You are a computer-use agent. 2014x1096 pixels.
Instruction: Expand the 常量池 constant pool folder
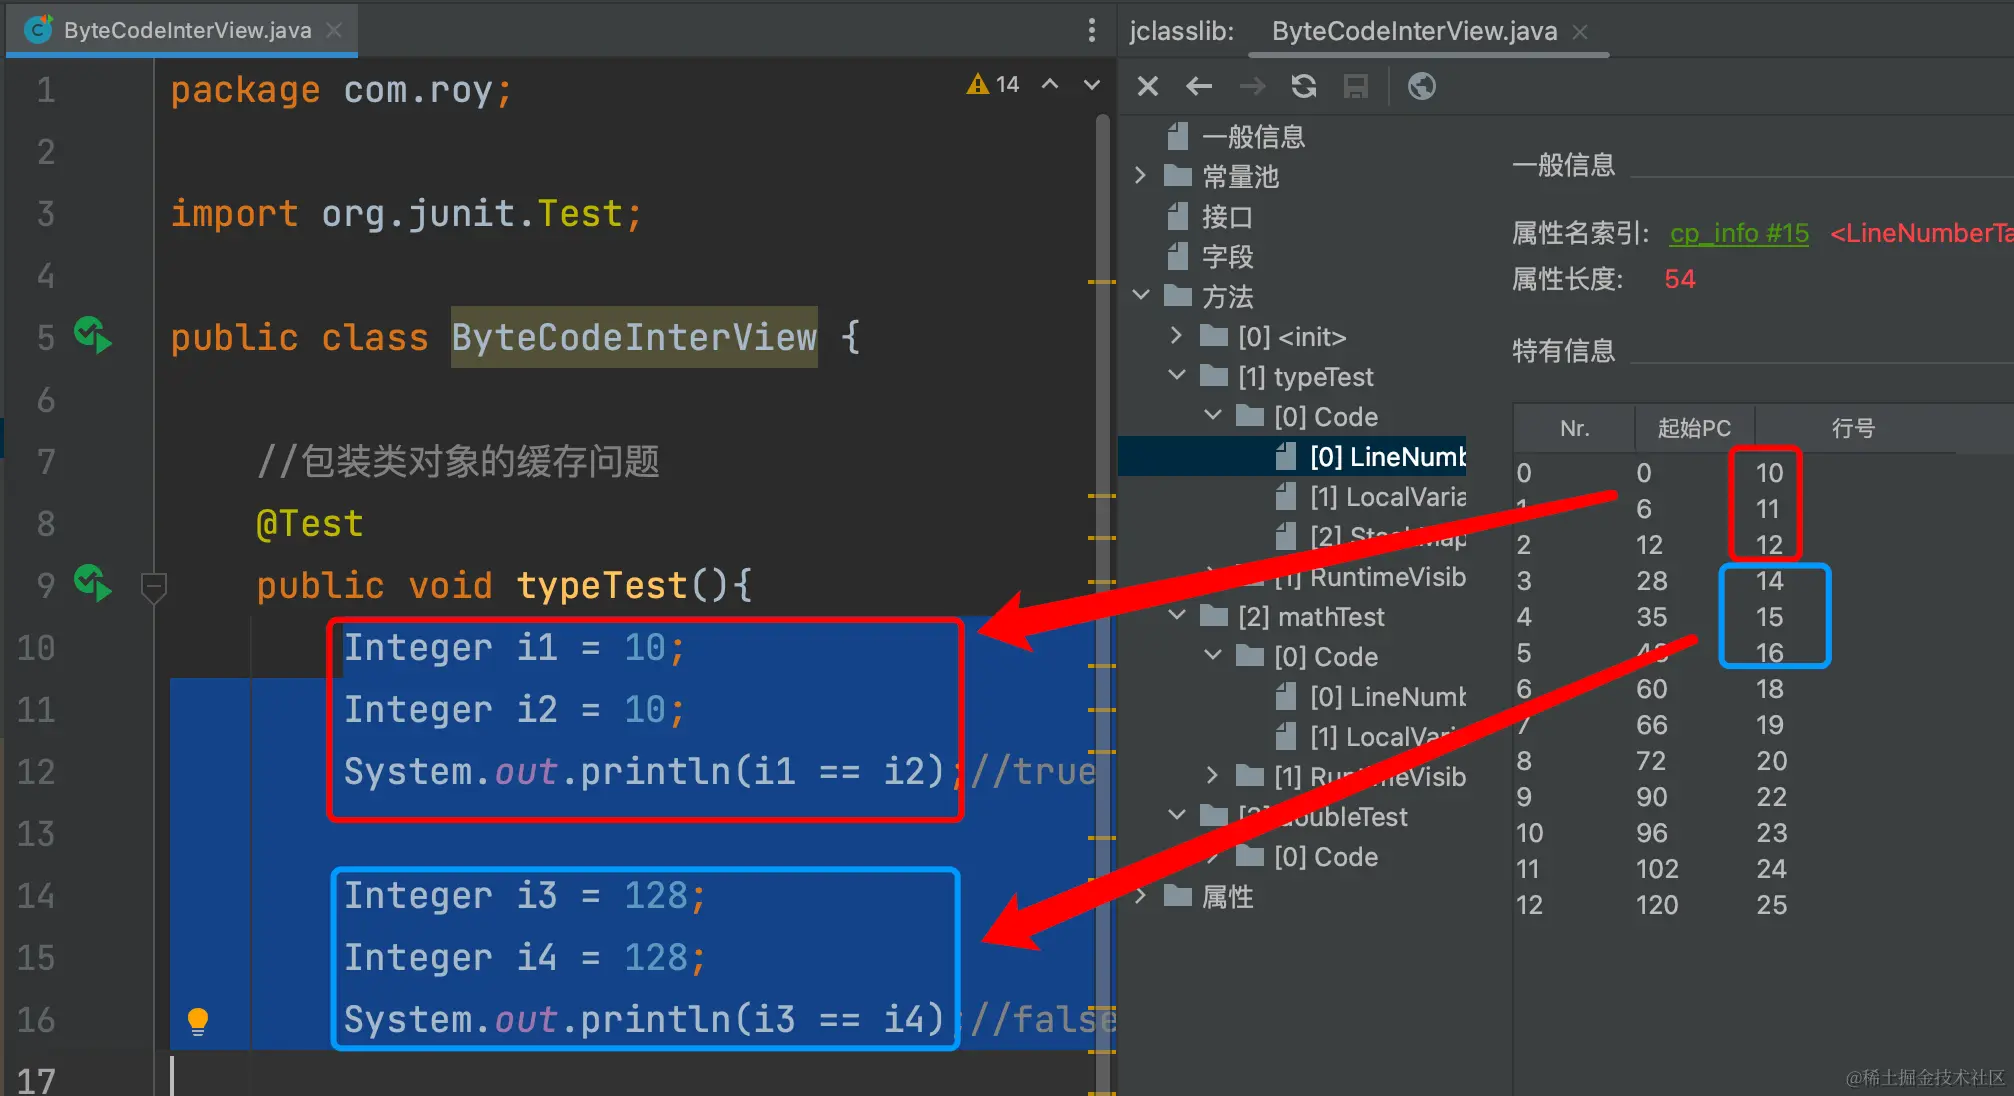pyautogui.click(x=1141, y=176)
